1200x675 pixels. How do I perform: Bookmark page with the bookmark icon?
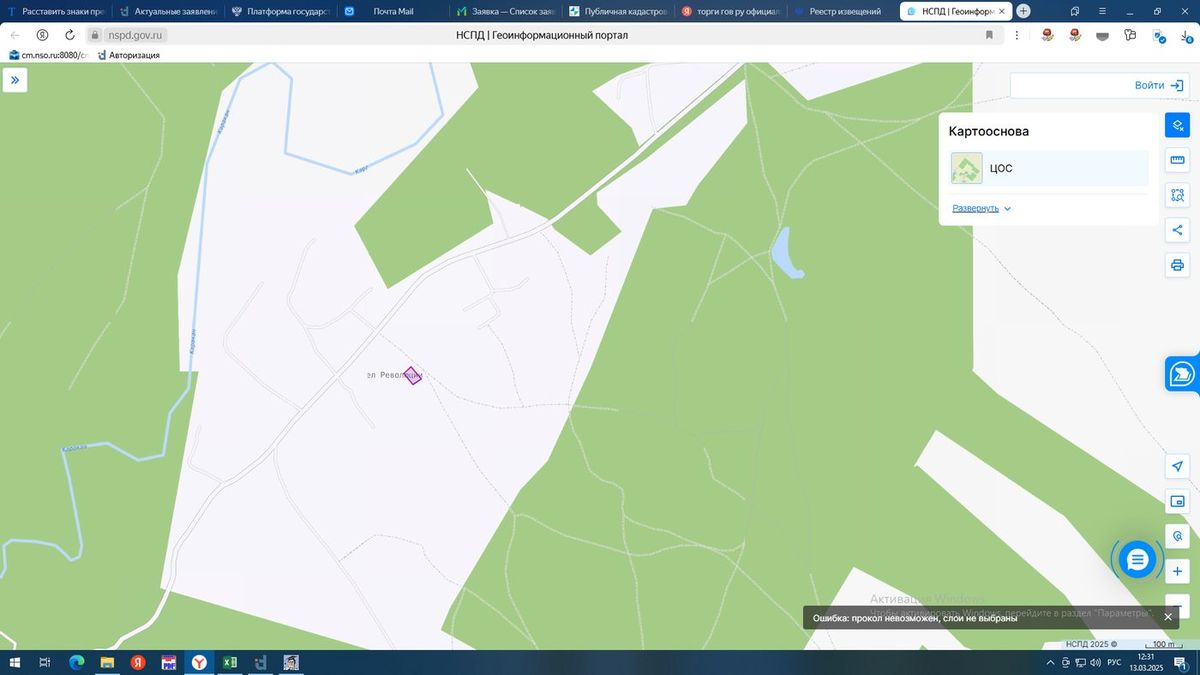pyautogui.click(x=989, y=35)
